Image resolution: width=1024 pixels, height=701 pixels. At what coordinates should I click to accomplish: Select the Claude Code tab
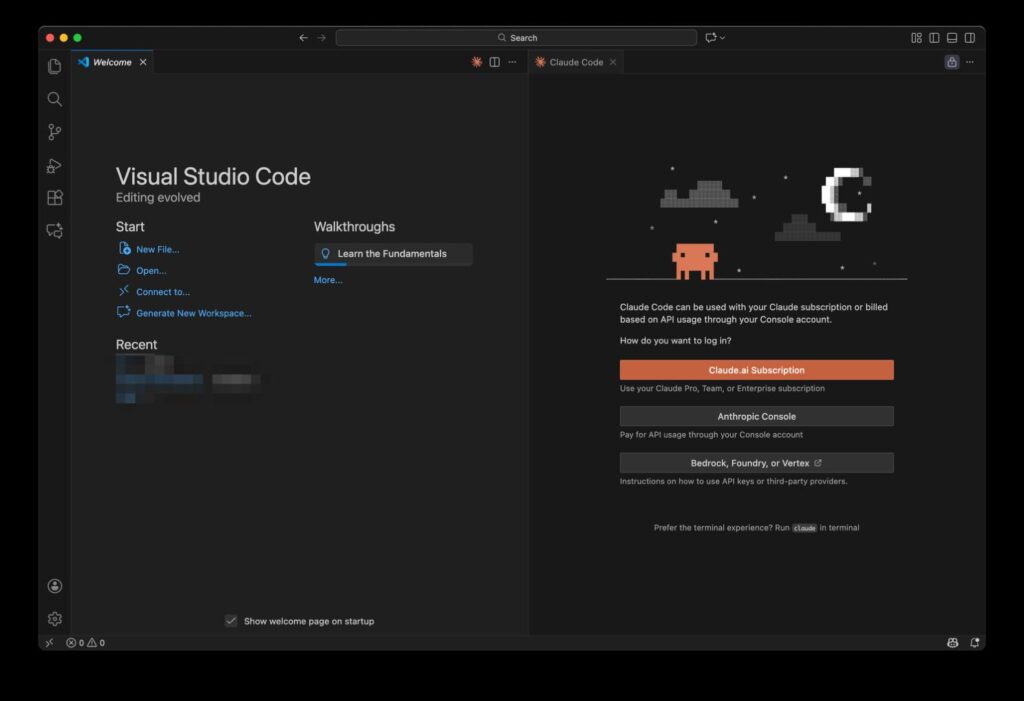click(x=576, y=62)
